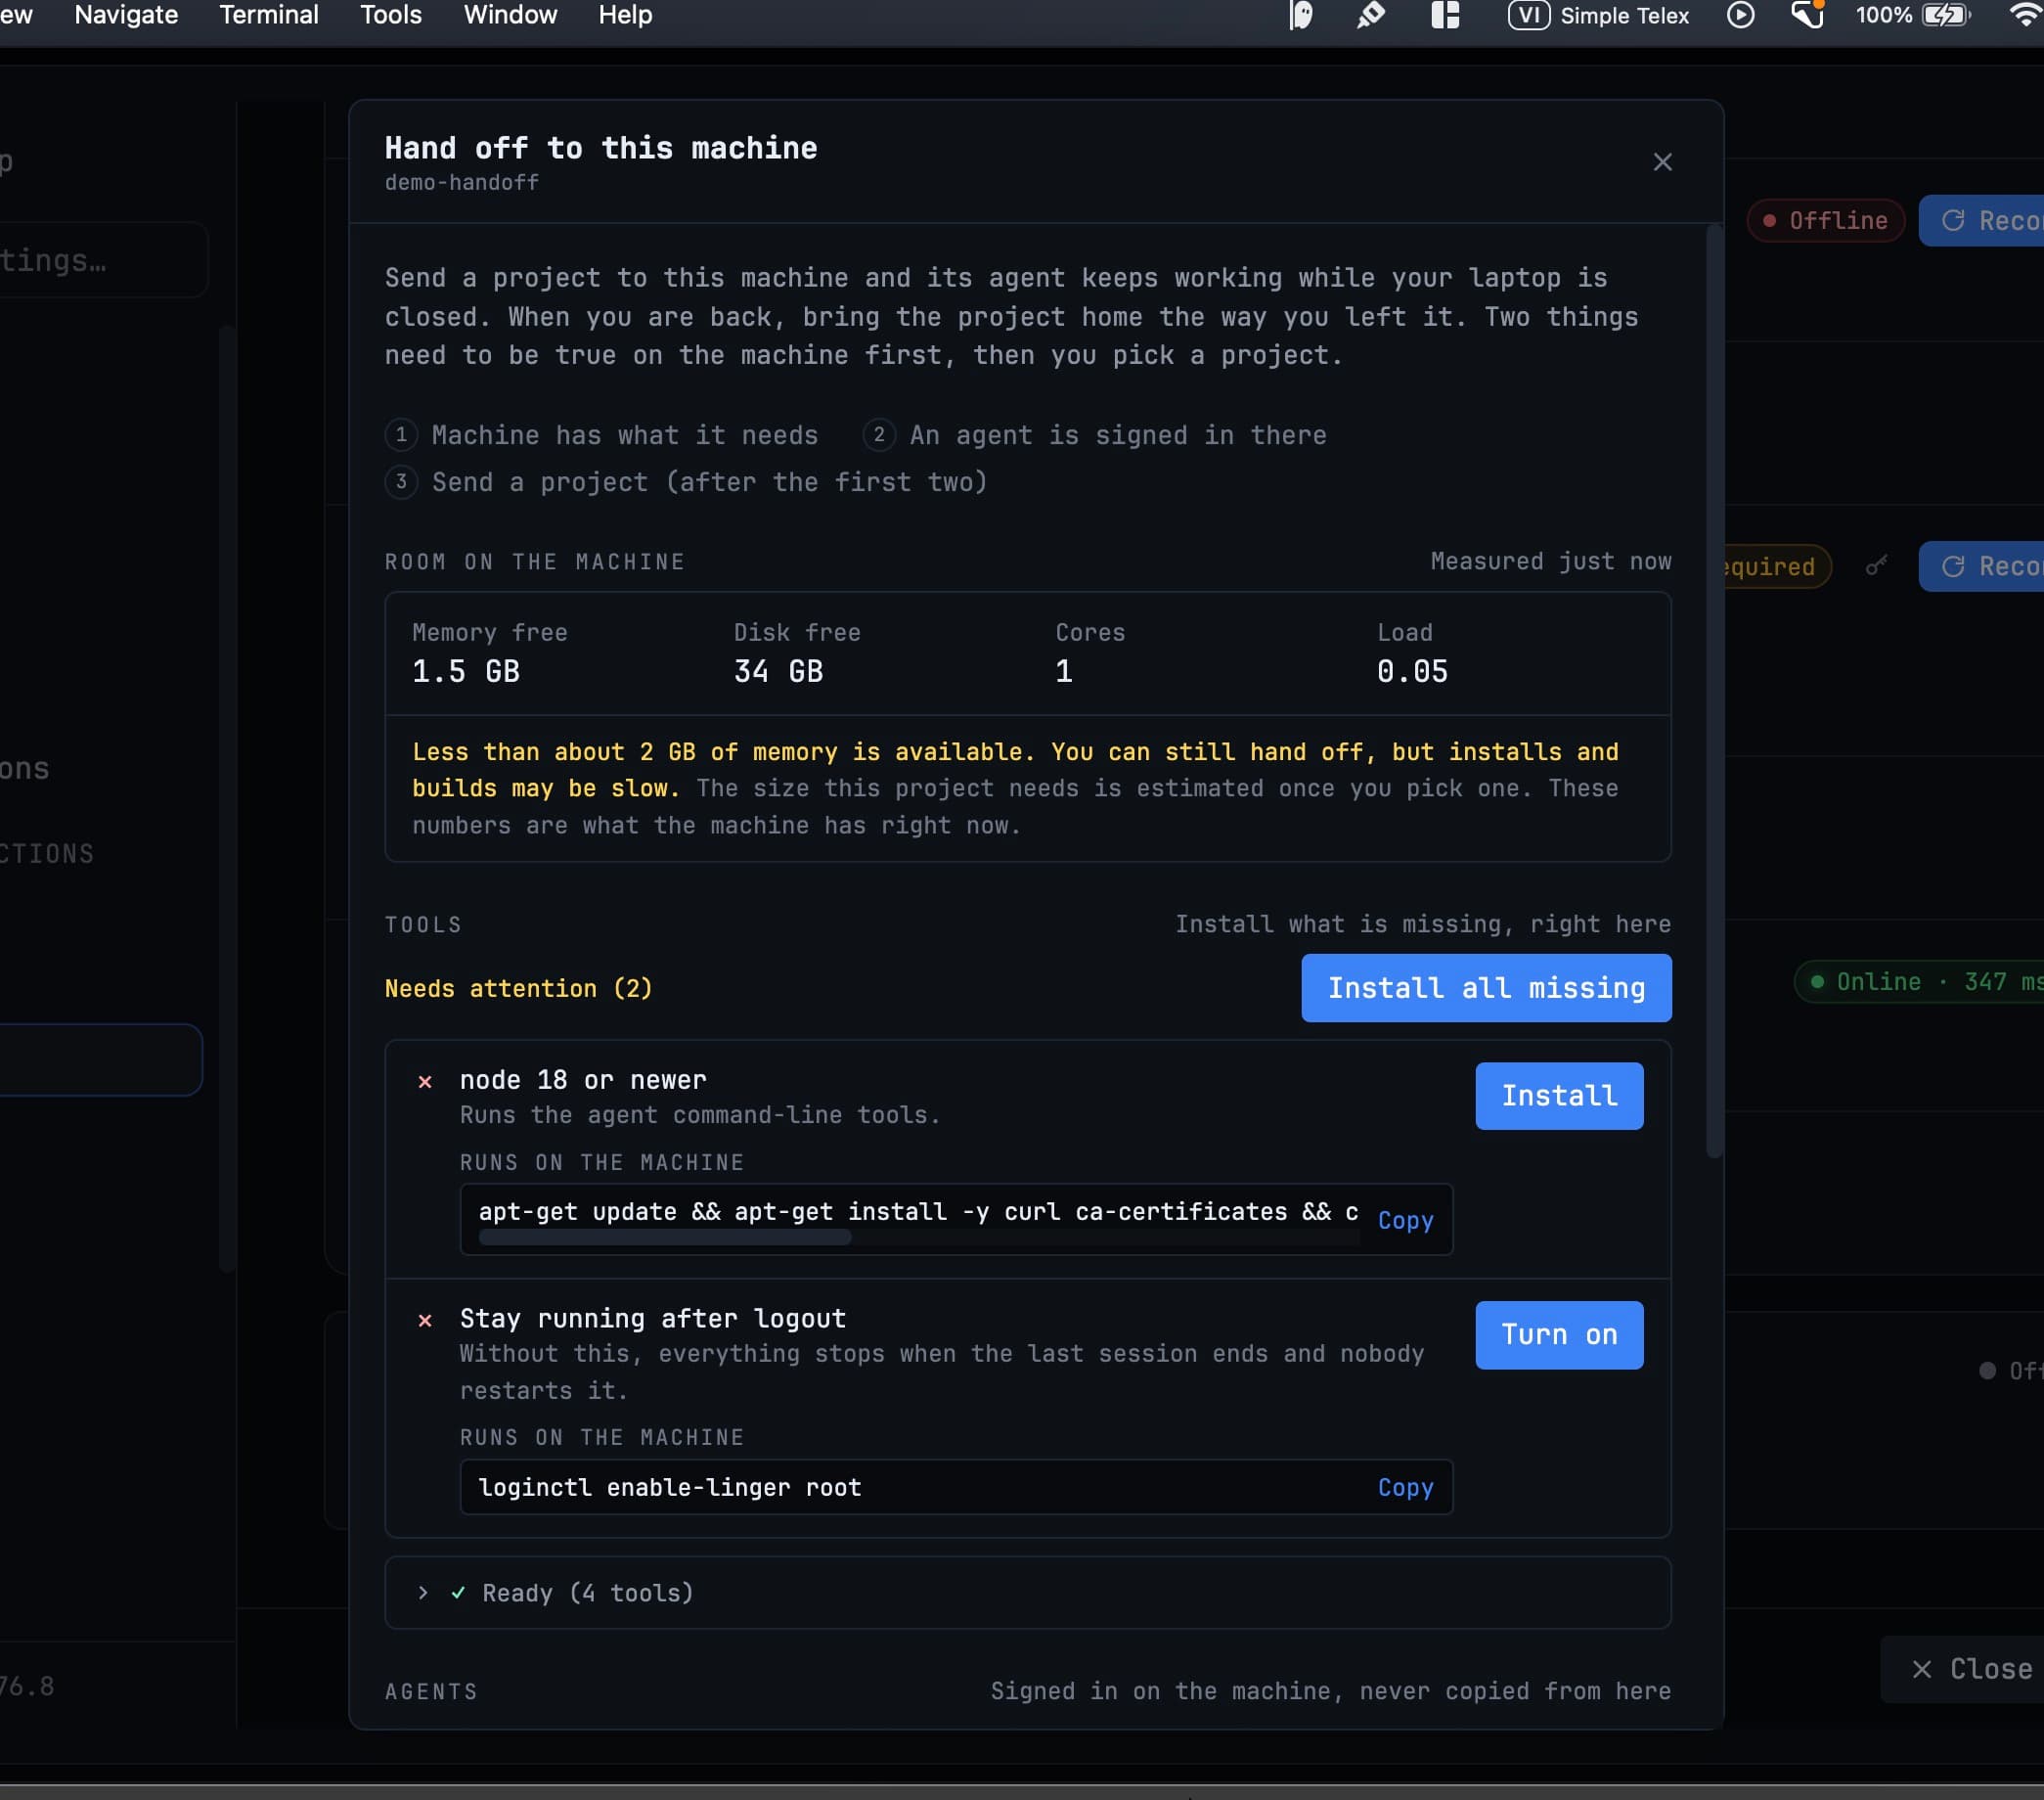Click the play circle menu bar icon

tap(1740, 15)
